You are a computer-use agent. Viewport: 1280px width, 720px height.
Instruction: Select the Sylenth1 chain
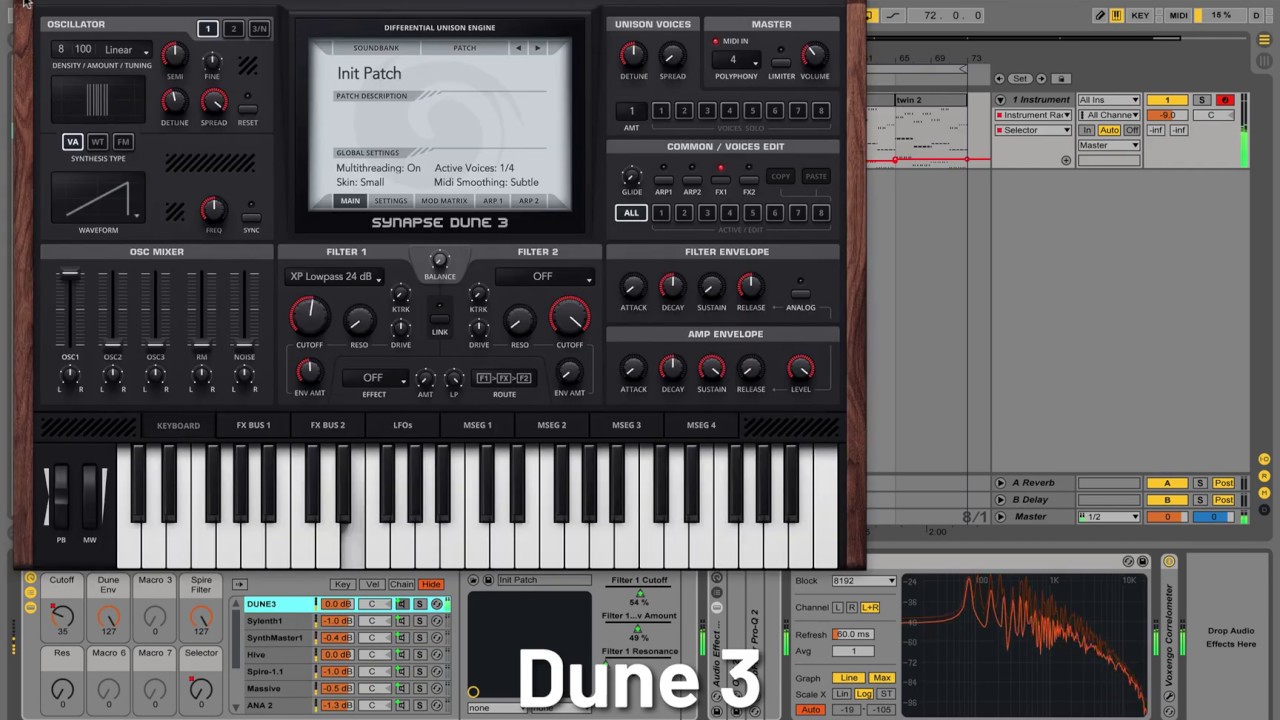click(280, 621)
